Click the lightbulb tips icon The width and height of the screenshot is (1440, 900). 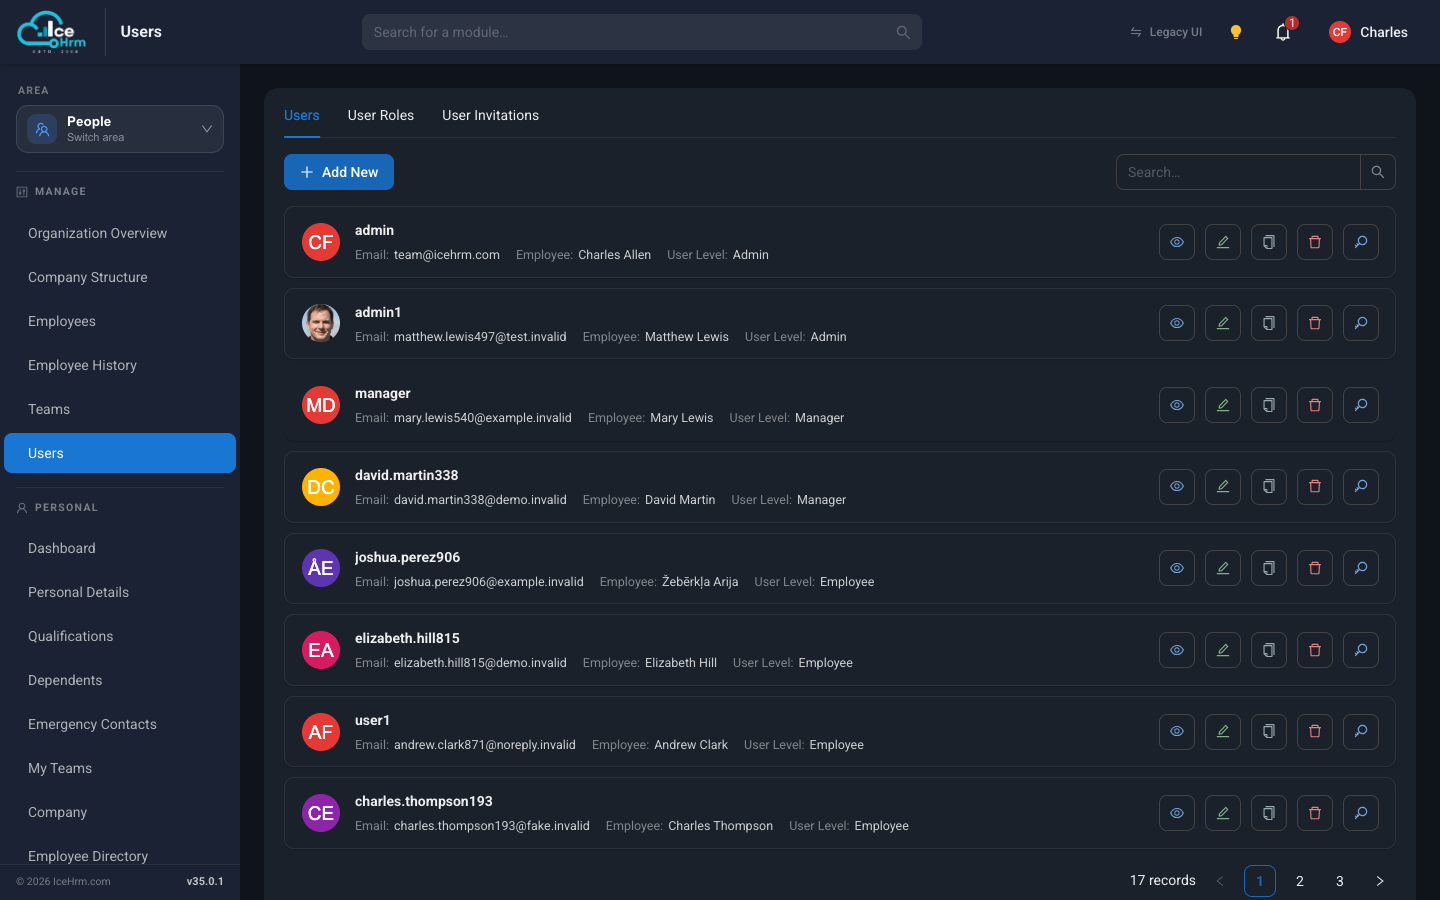click(1236, 32)
